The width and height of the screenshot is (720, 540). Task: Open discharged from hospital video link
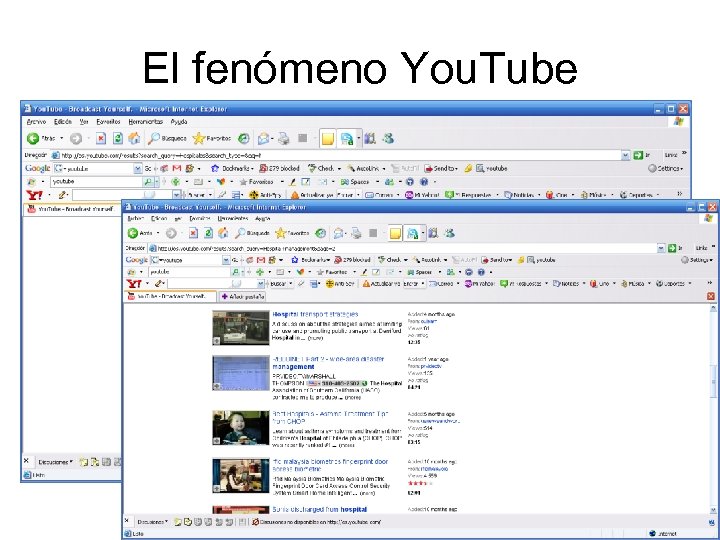[x=320, y=509]
